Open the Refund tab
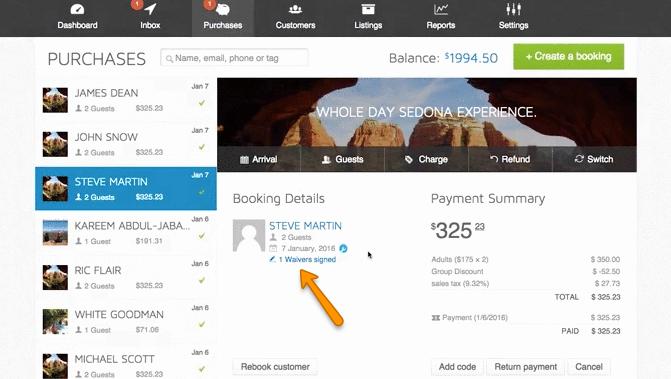671x379 pixels. coord(511,159)
